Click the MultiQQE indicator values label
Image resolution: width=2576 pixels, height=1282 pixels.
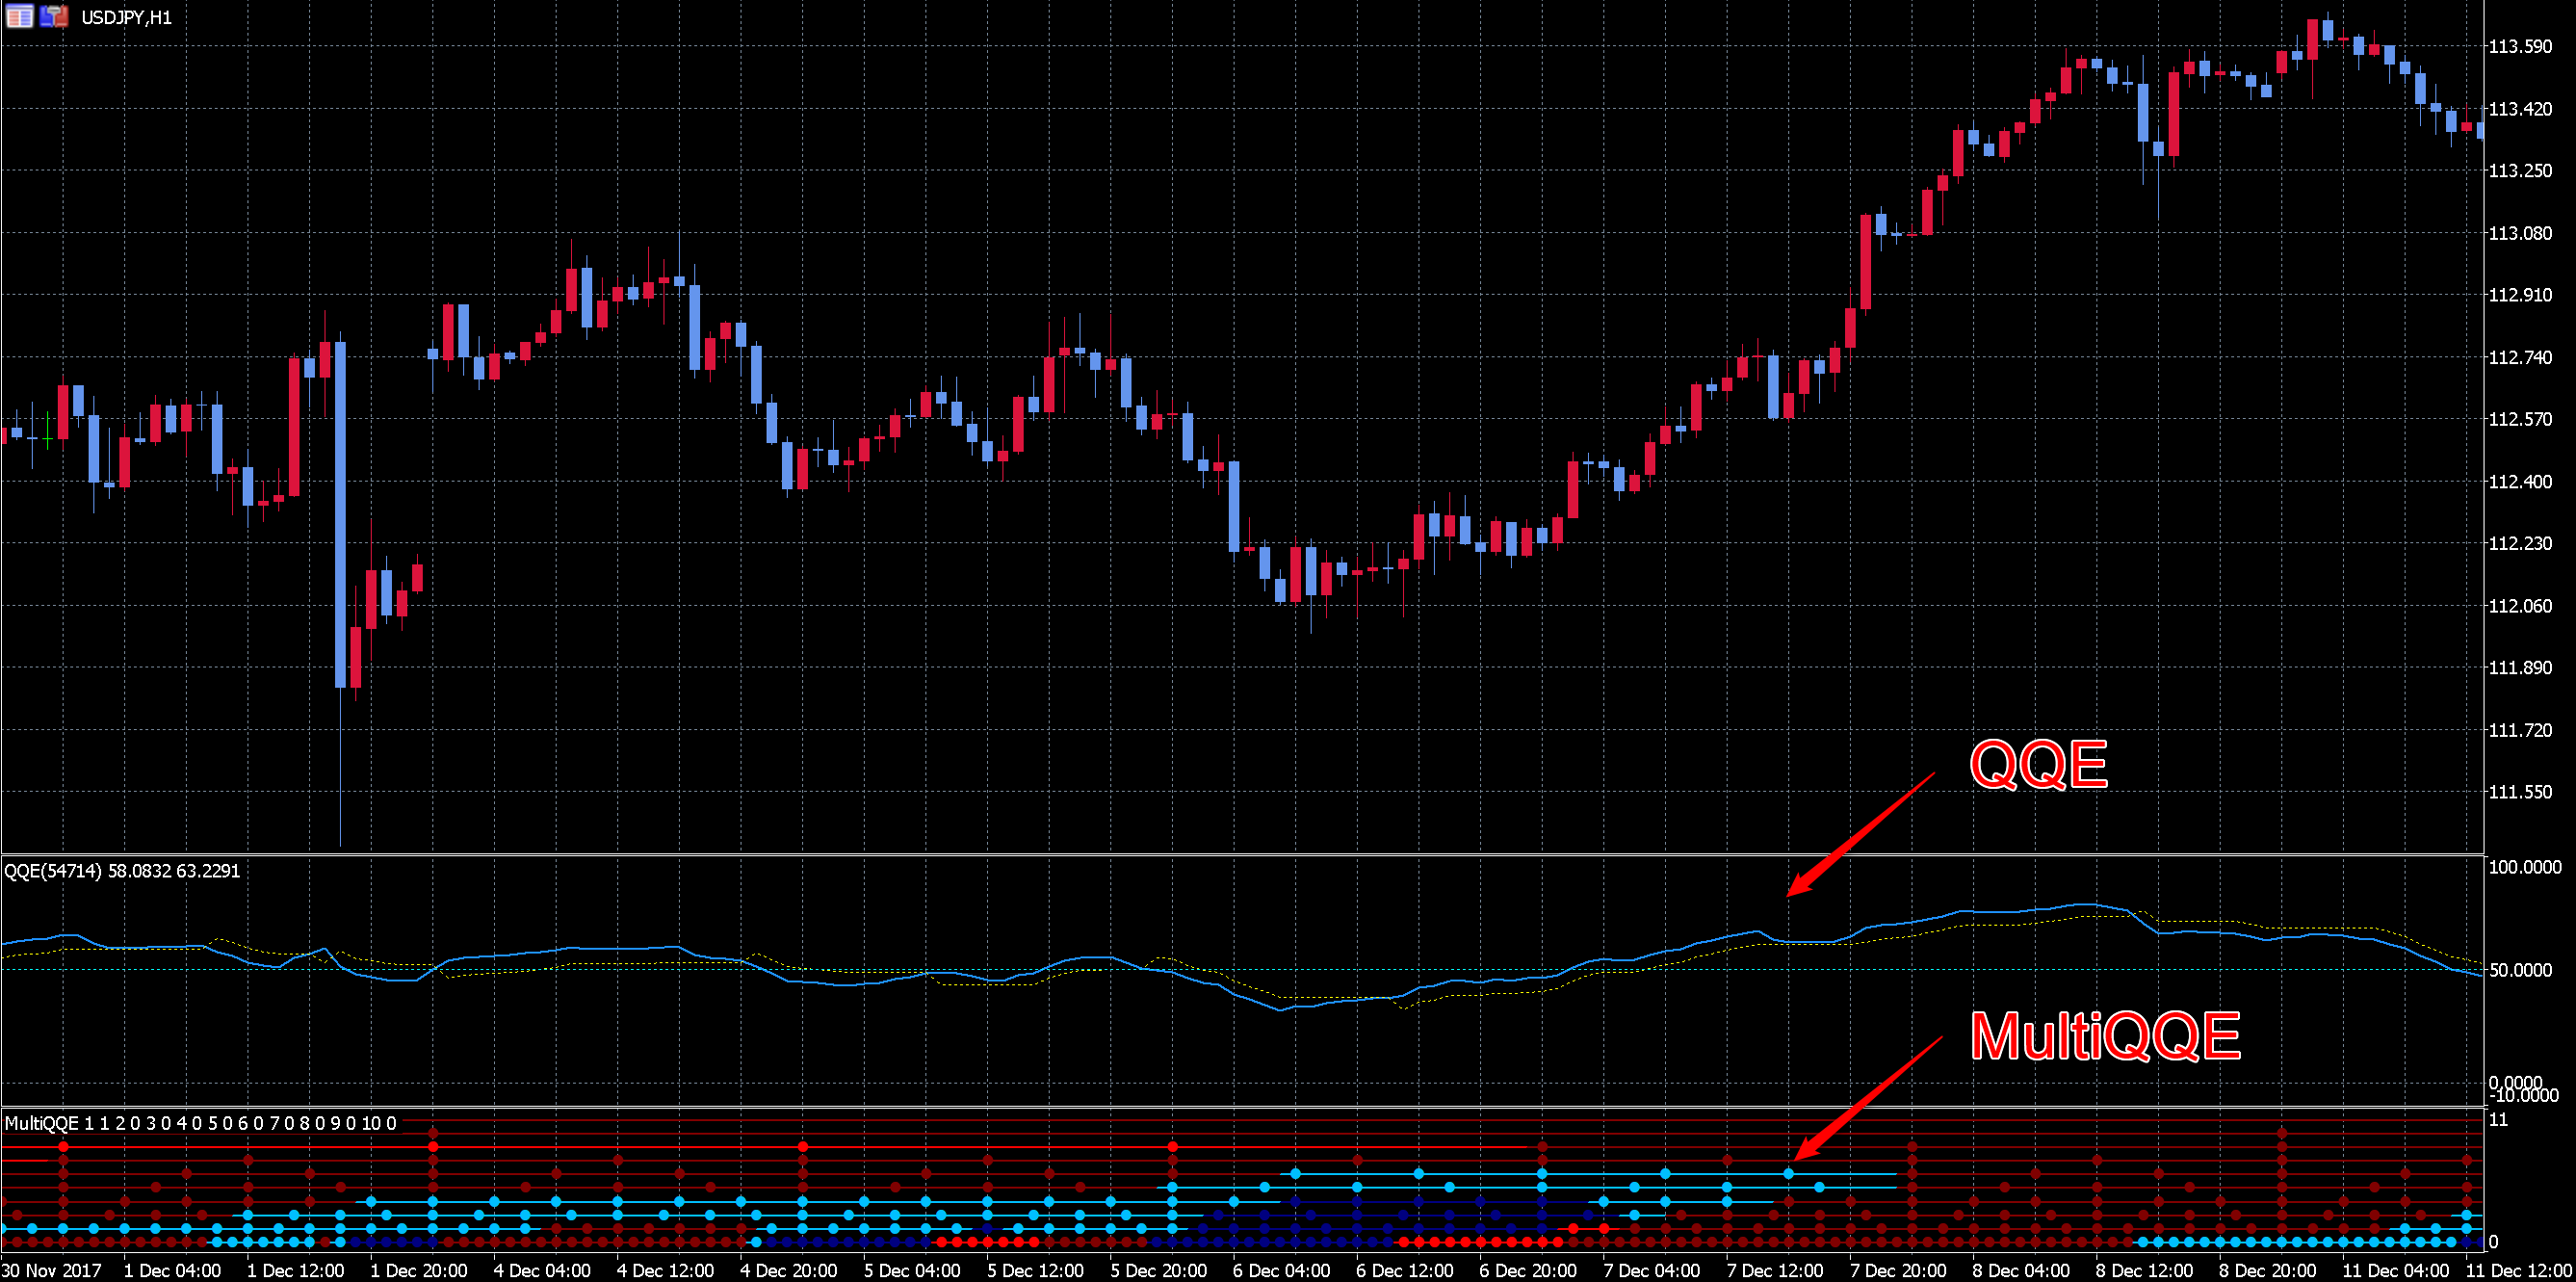pyautogui.click(x=200, y=1123)
